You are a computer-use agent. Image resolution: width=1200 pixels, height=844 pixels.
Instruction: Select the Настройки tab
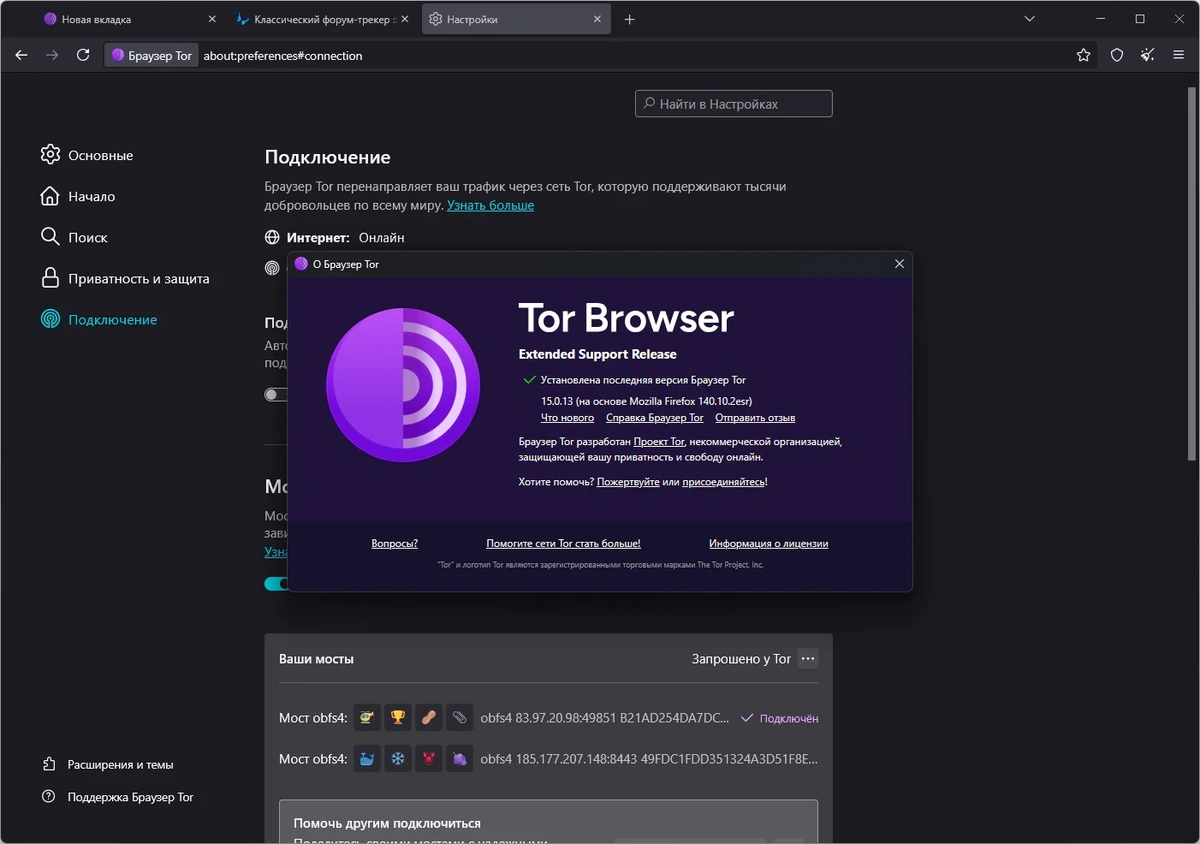[x=516, y=19]
